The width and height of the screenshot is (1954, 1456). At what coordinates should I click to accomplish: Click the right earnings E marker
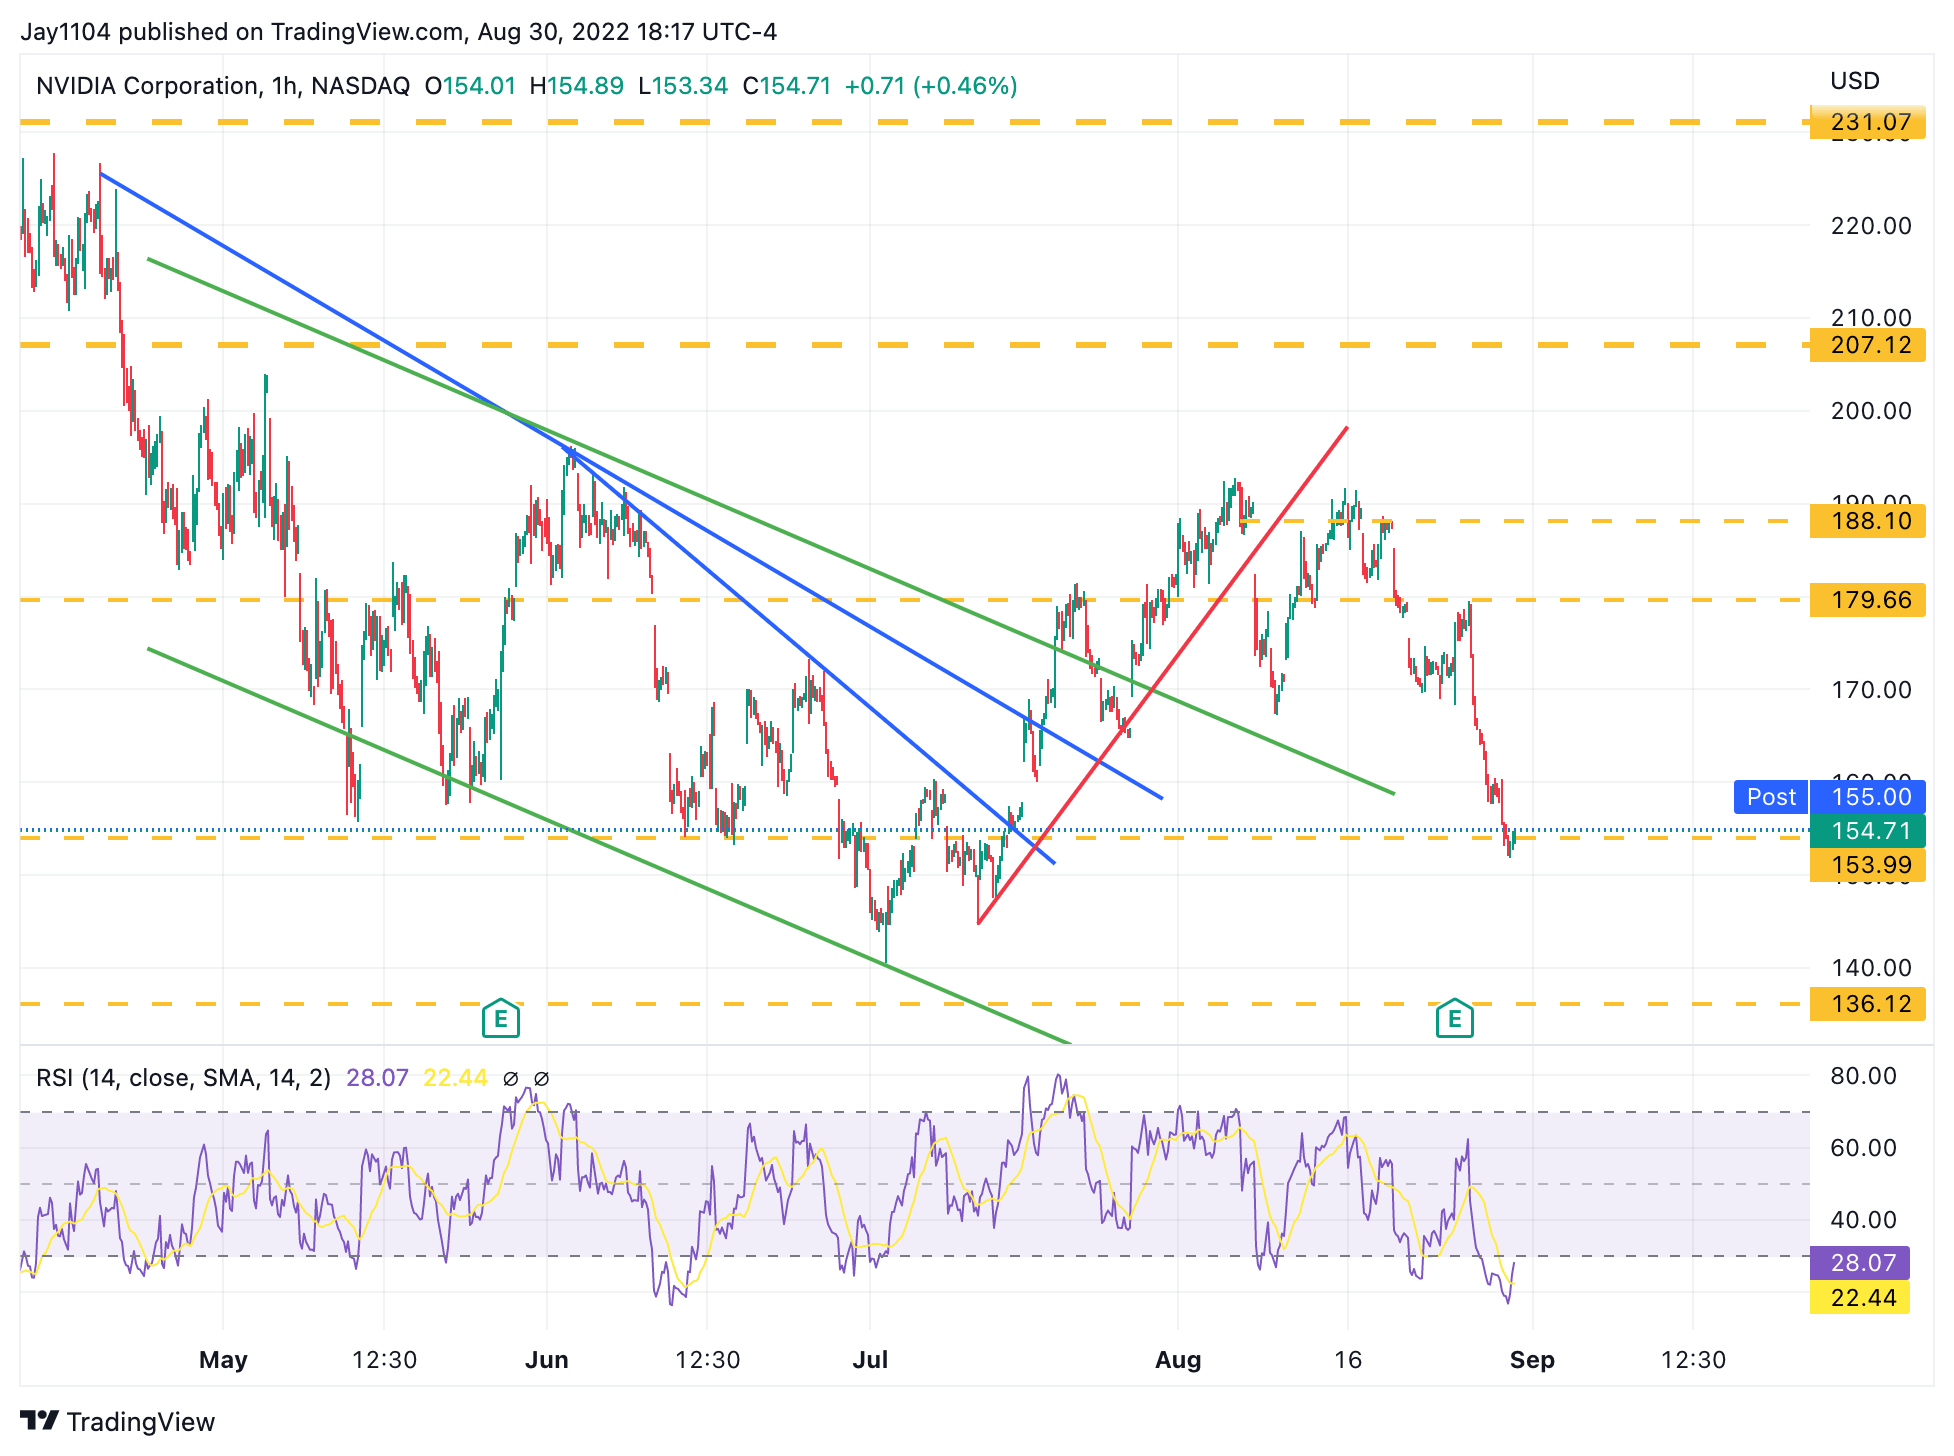pos(1454,1019)
